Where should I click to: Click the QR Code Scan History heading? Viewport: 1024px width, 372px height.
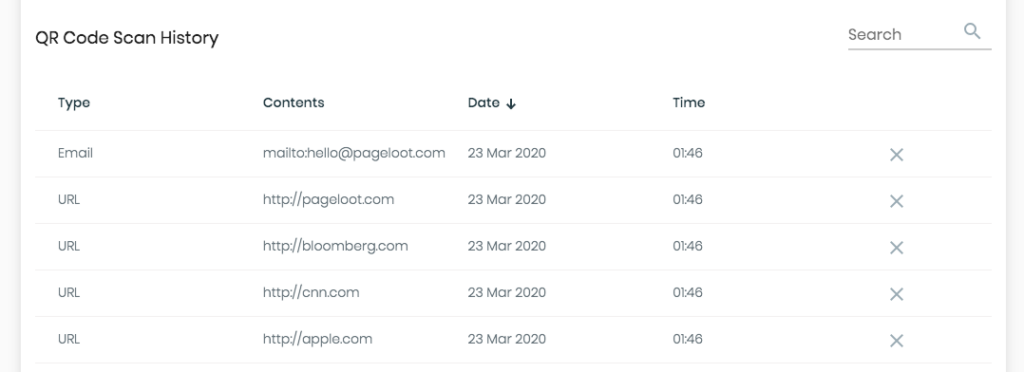point(127,38)
